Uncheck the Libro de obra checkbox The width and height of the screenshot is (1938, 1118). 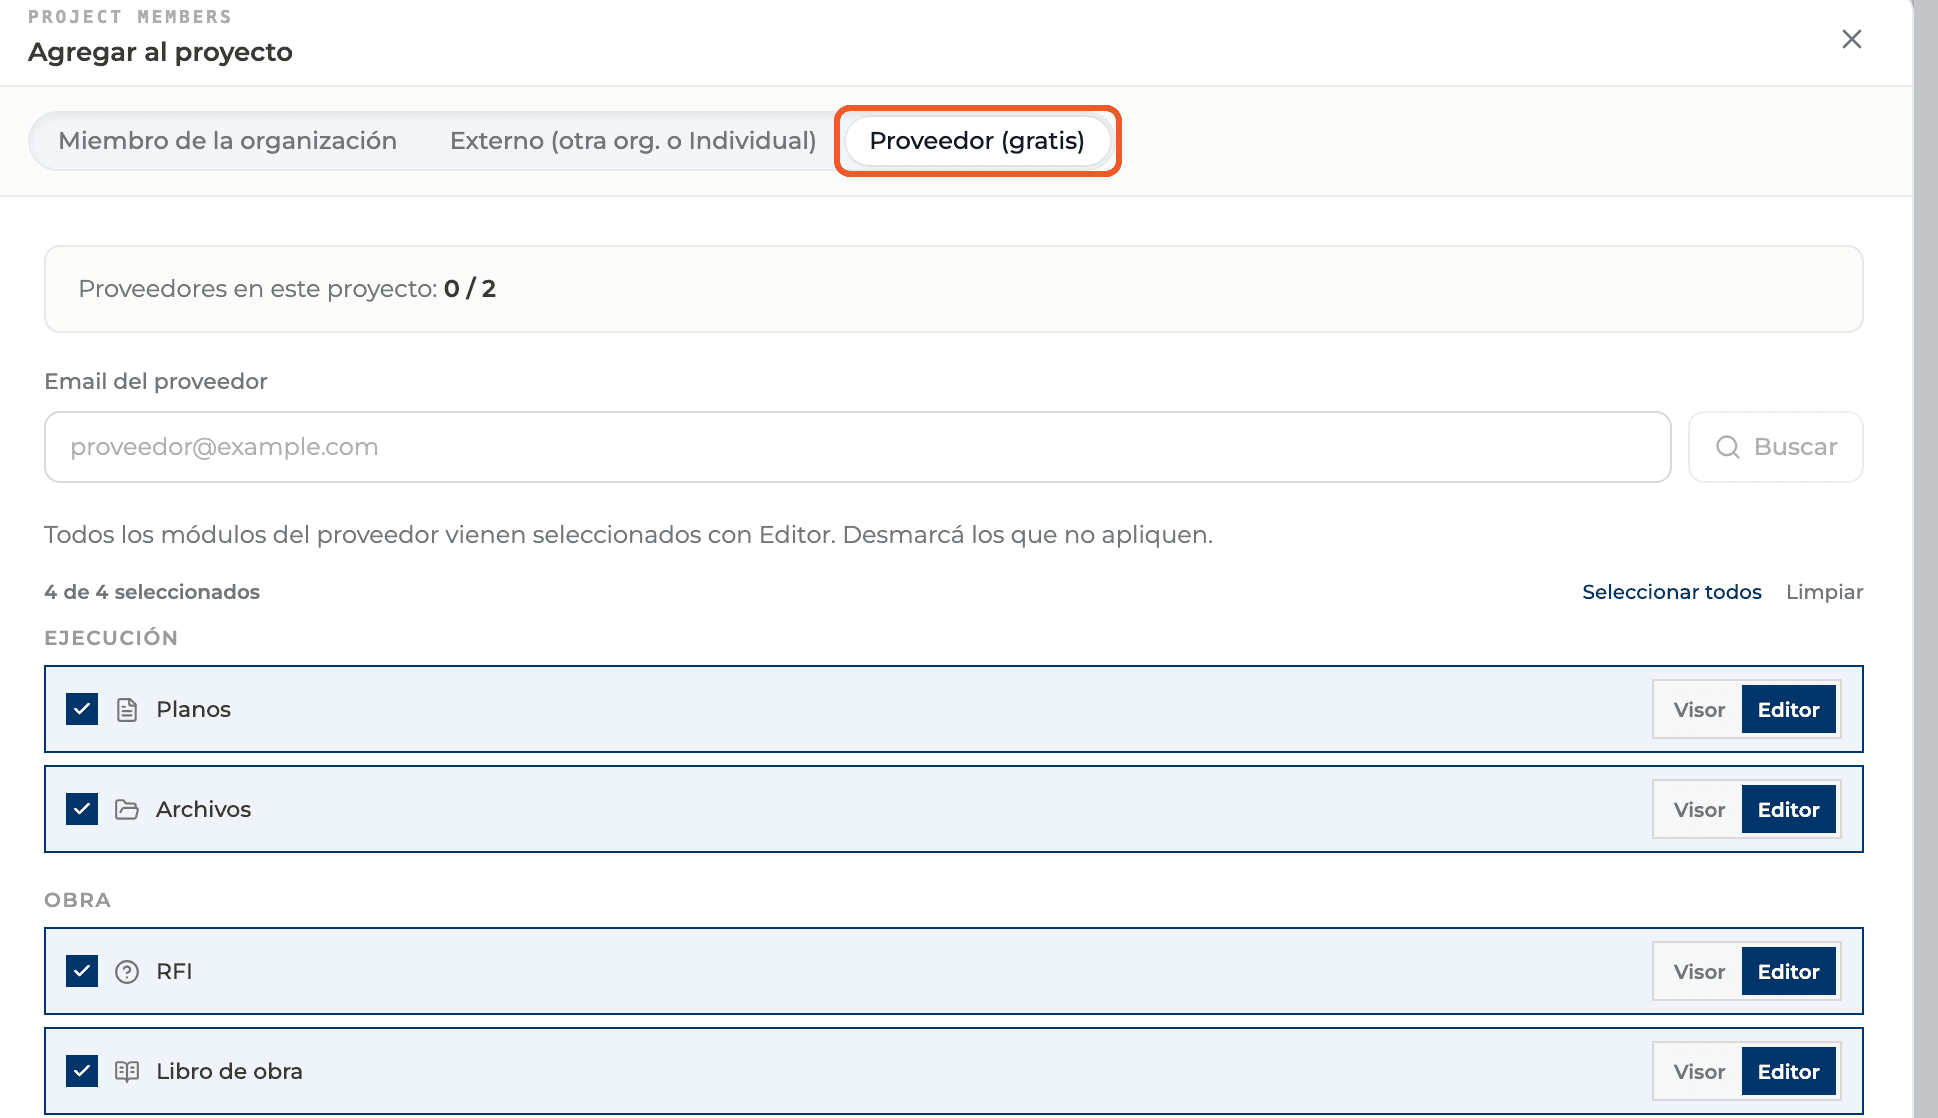pos(82,1071)
